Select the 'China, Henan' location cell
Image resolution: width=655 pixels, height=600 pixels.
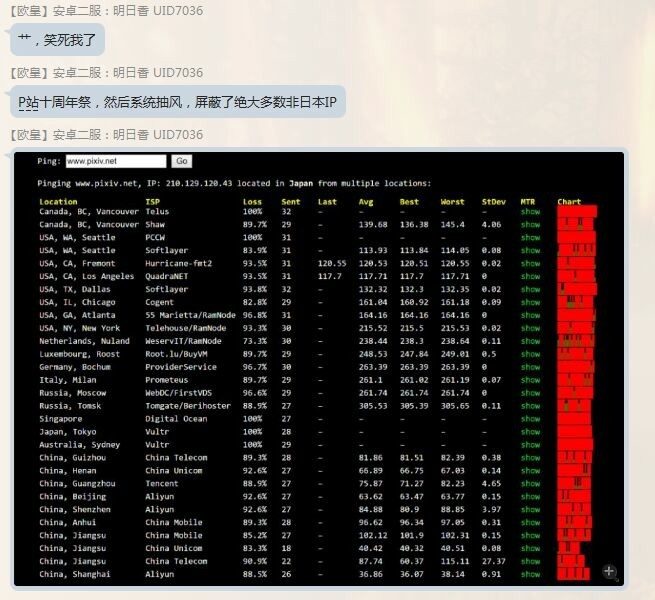(68, 471)
